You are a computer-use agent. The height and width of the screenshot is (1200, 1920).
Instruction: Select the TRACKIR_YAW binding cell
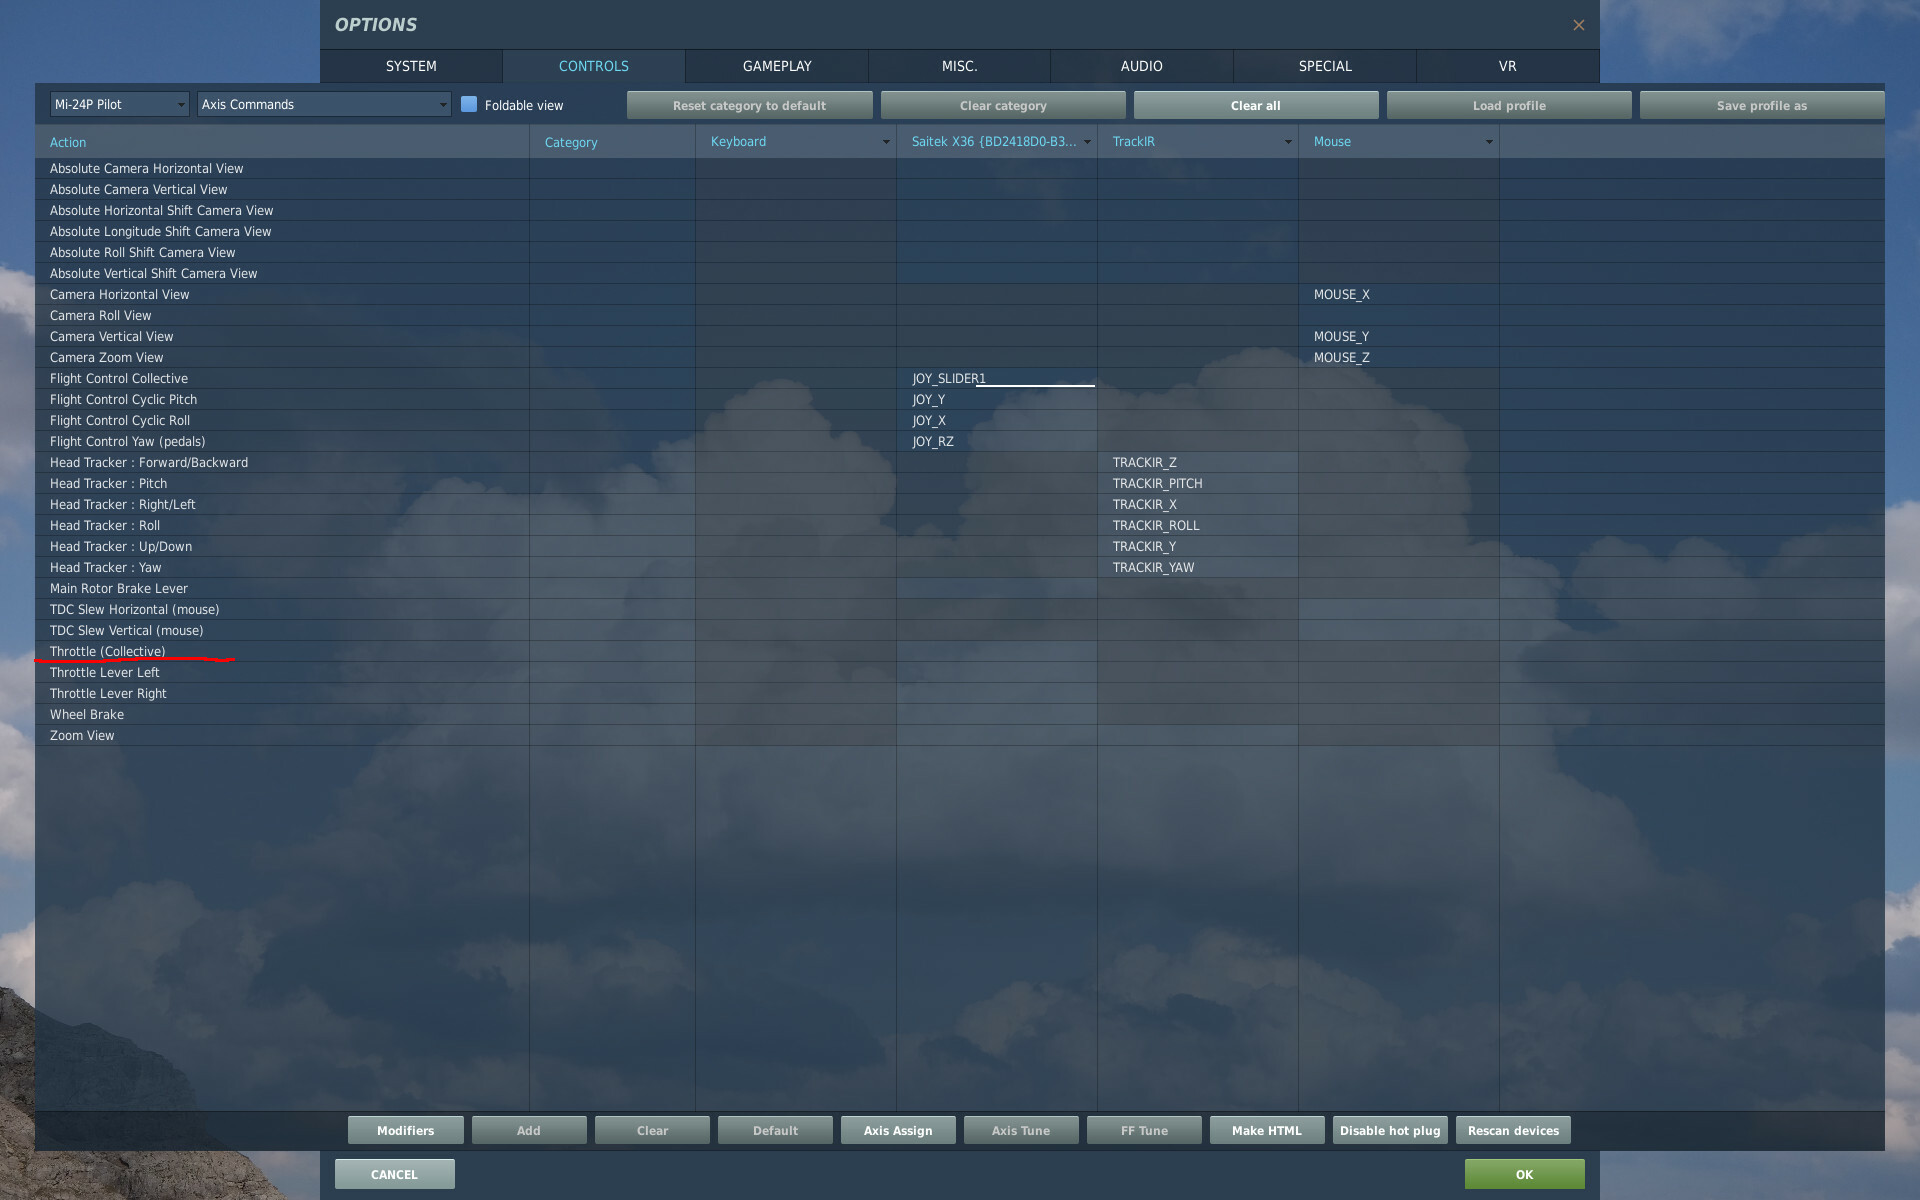1198,567
